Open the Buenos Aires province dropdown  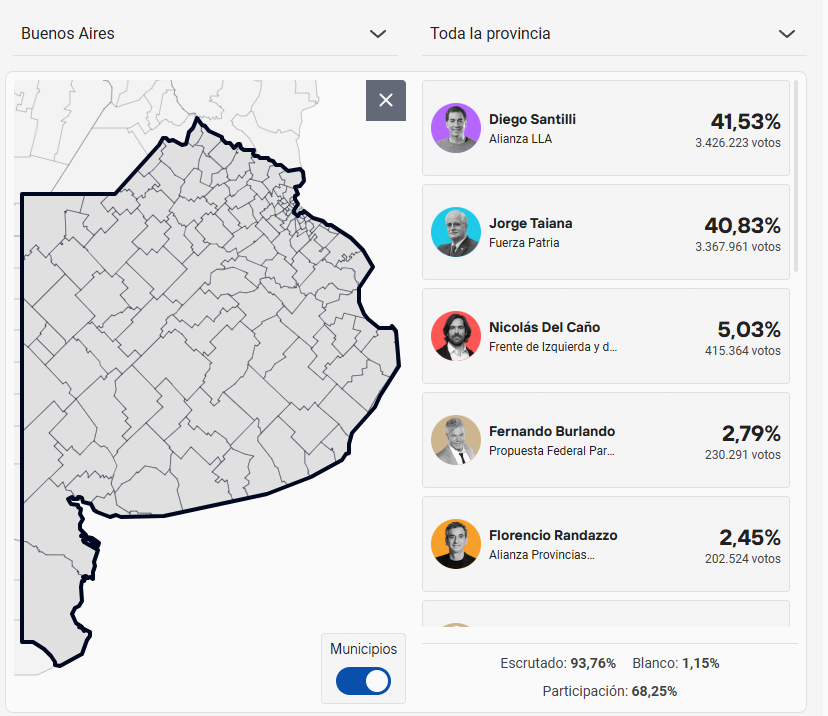tap(204, 34)
